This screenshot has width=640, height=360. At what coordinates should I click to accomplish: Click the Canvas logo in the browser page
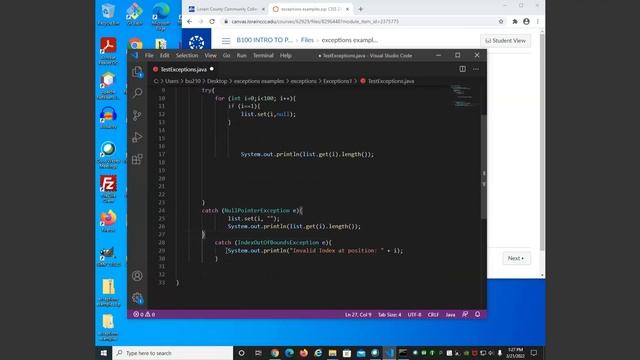pyautogui.click(x=196, y=42)
